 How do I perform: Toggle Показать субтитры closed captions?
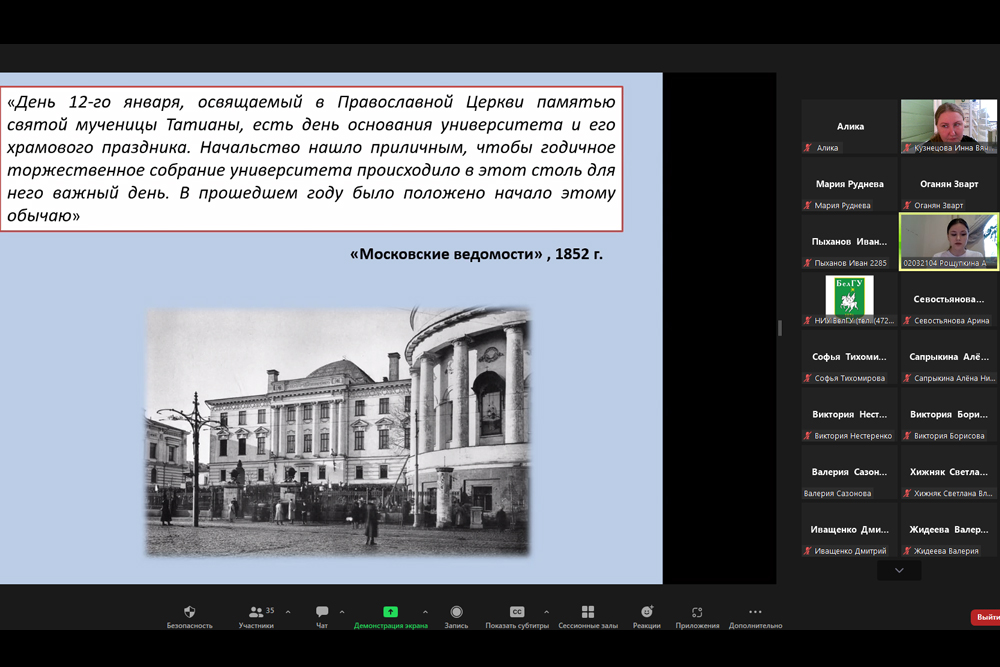(x=517, y=612)
